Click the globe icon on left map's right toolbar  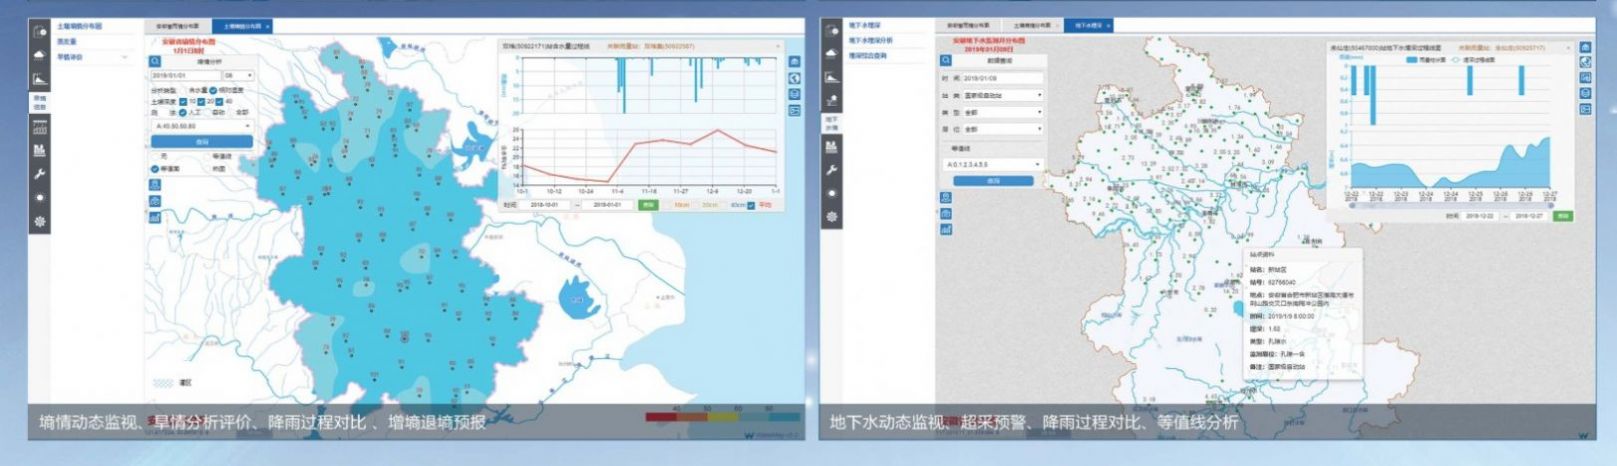[x=795, y=78]
